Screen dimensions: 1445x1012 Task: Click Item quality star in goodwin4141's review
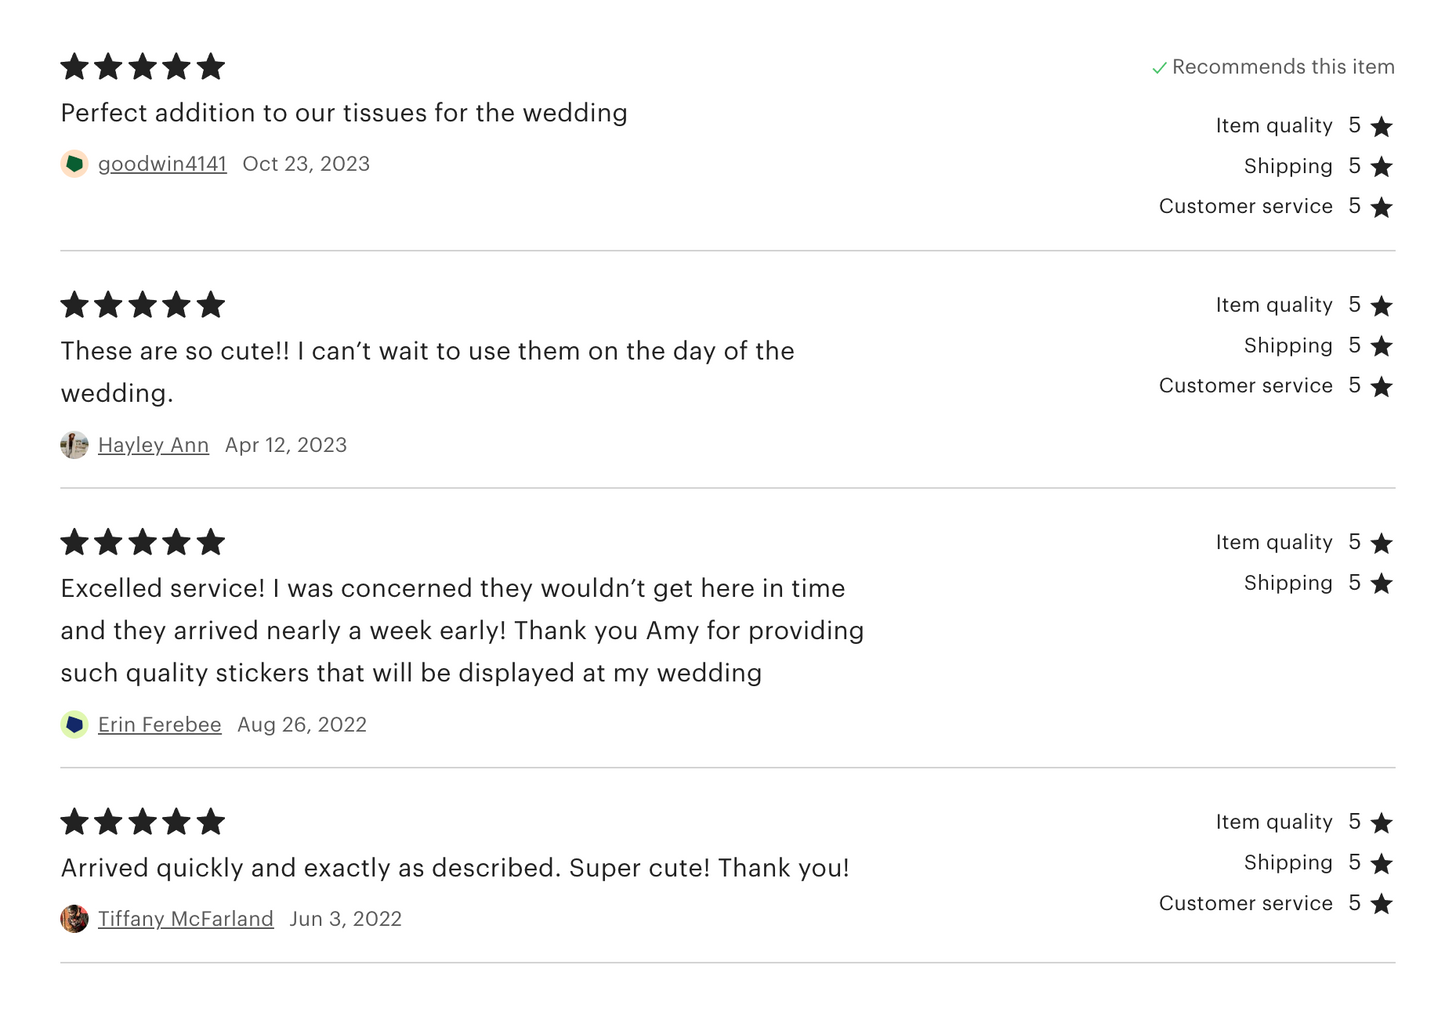(x=1381, y=127)
